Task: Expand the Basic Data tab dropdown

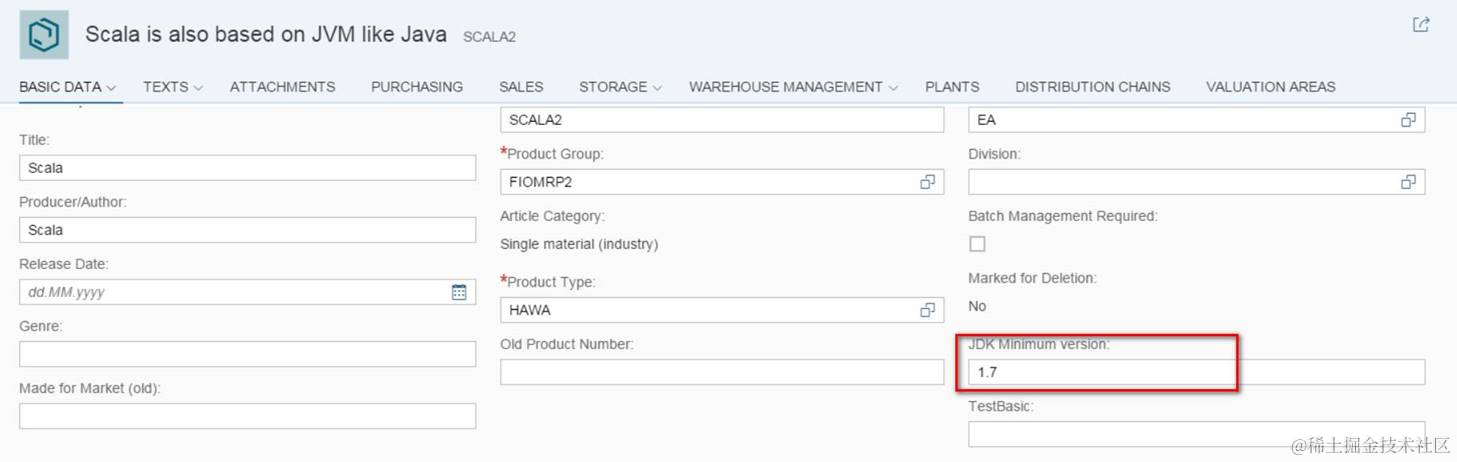Action: (x=111, y=88)
